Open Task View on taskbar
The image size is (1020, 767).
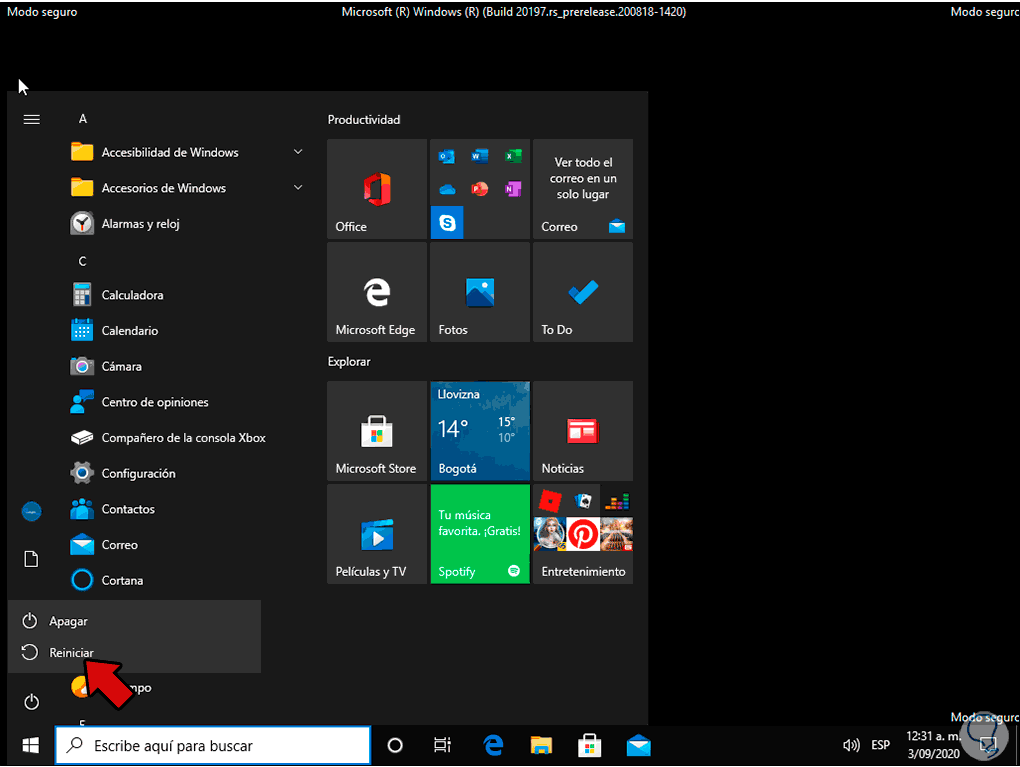[442, 746]
